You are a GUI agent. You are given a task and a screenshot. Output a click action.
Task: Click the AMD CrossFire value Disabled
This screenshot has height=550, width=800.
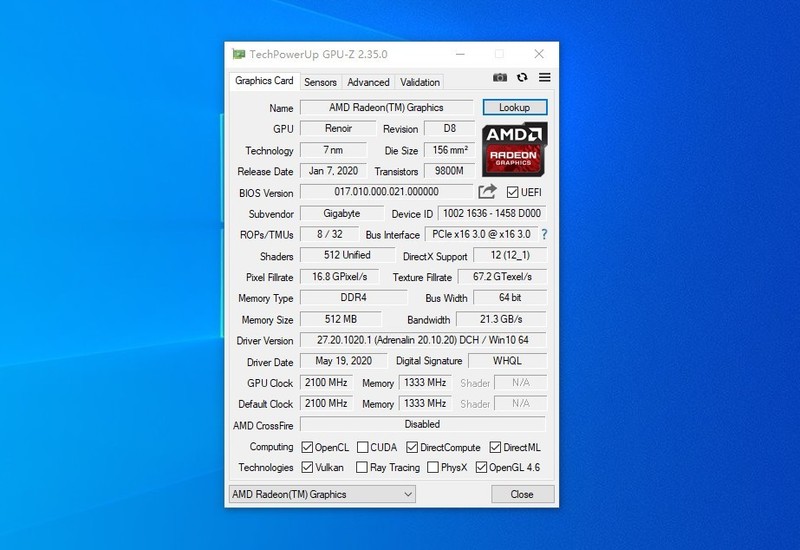[x=422, y=424]
